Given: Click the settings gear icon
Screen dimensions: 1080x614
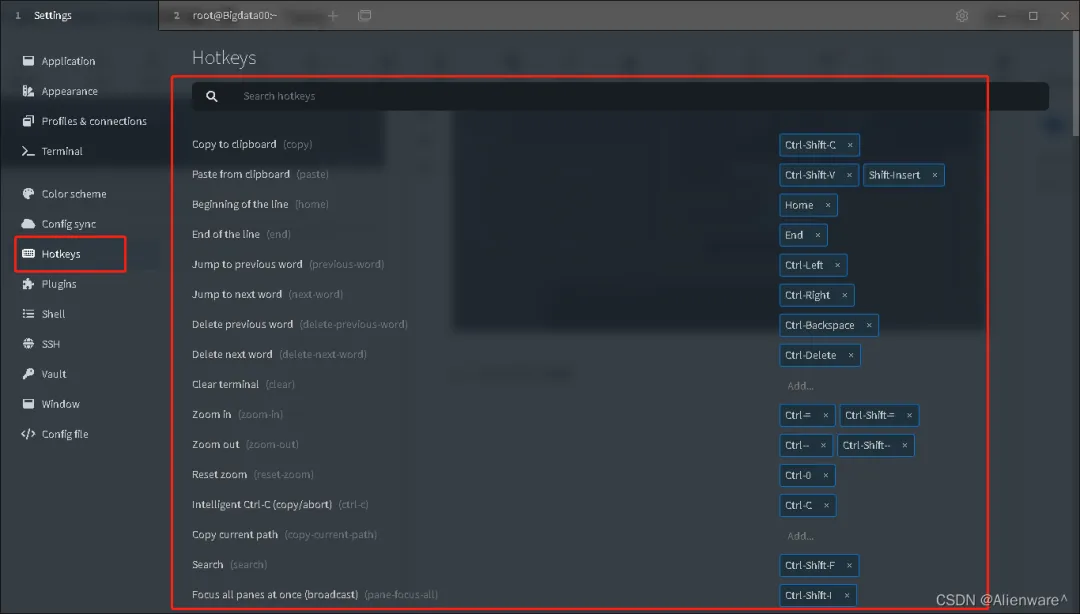Looking at the screenshot, I should pyautogui.click(x=962, y=15).
